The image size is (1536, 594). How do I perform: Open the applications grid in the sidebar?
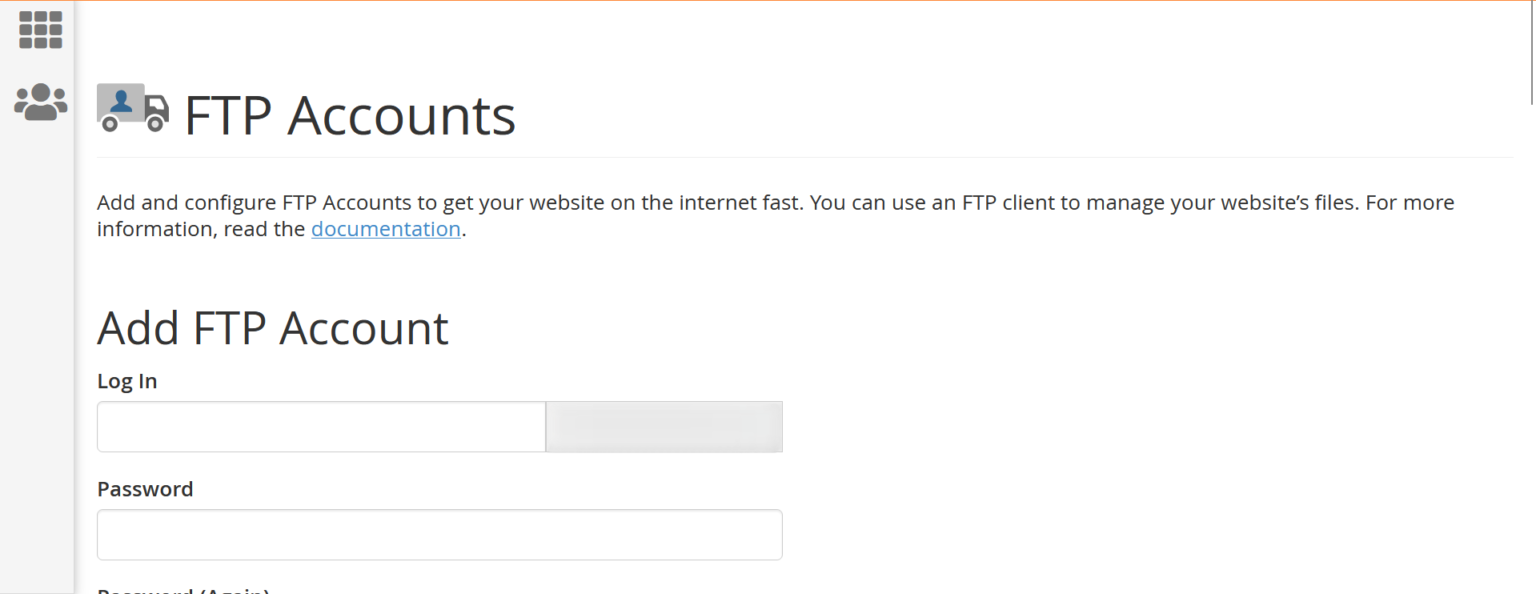click(39, 29)
